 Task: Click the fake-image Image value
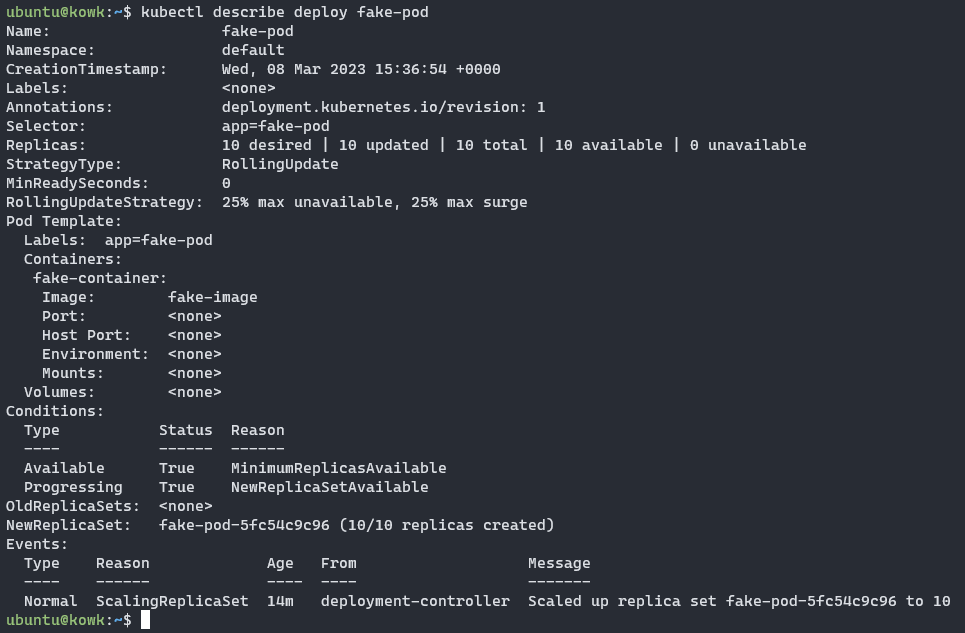pos(213,297)
